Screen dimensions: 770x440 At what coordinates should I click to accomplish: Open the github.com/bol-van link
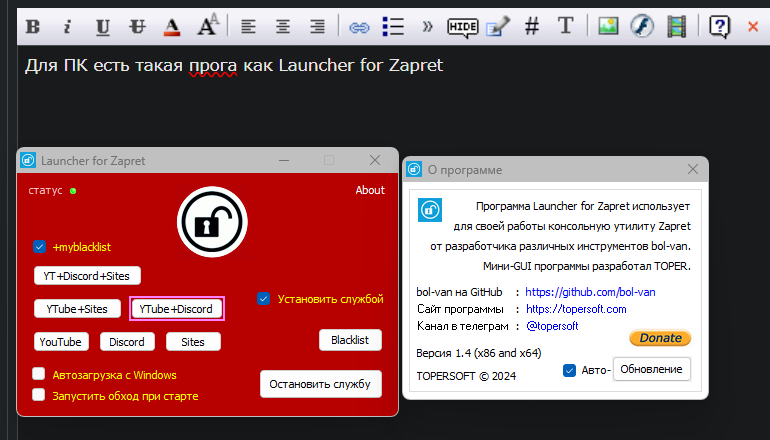click(x=590, y=292)
